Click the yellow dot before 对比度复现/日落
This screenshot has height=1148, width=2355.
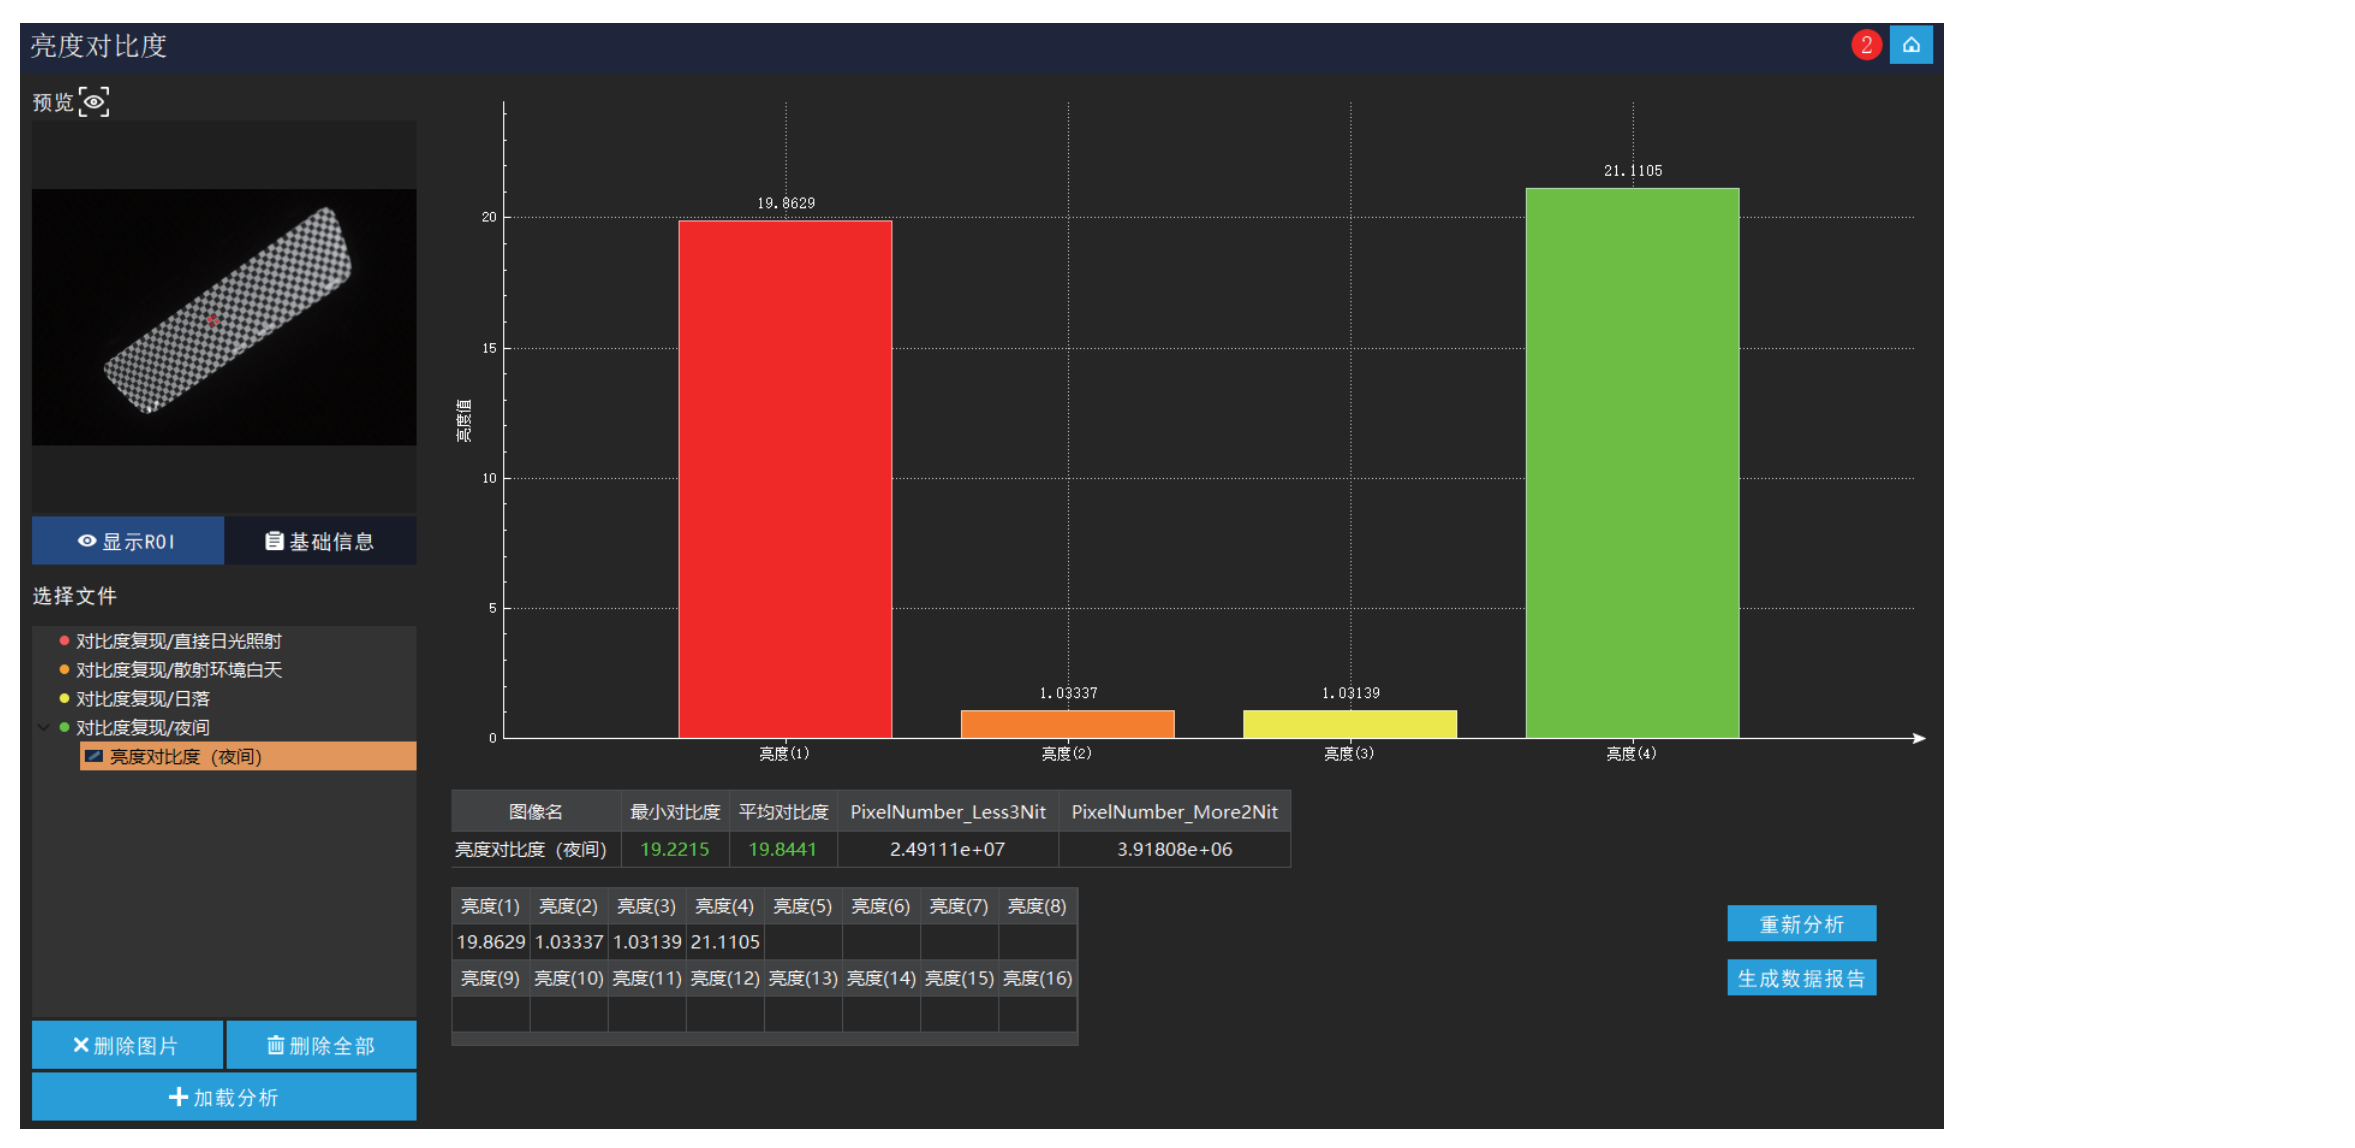64,699
